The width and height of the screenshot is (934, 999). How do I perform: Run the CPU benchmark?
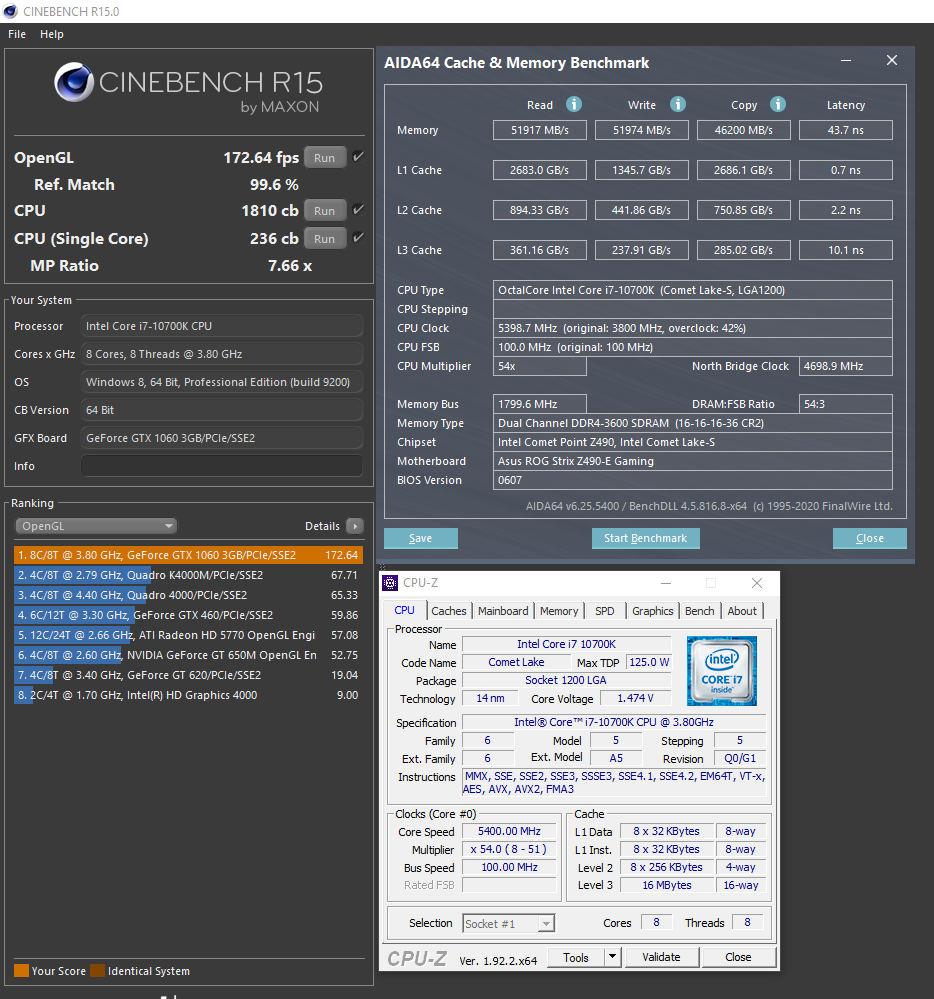pyautogui.click(x=325, y=210)
